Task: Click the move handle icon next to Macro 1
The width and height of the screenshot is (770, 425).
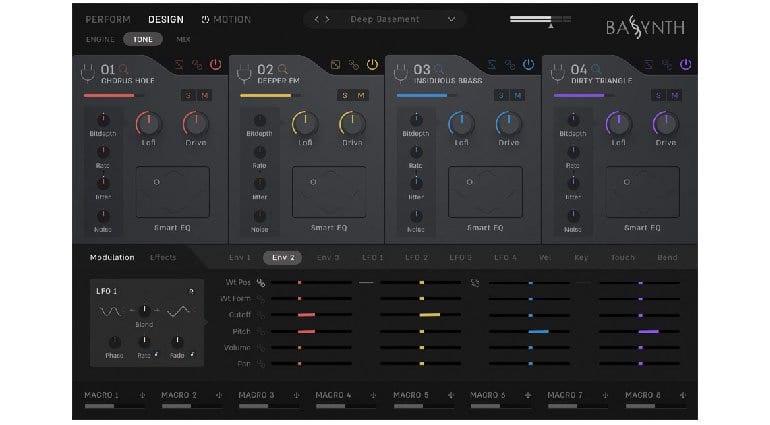Action: pos(142,396)
